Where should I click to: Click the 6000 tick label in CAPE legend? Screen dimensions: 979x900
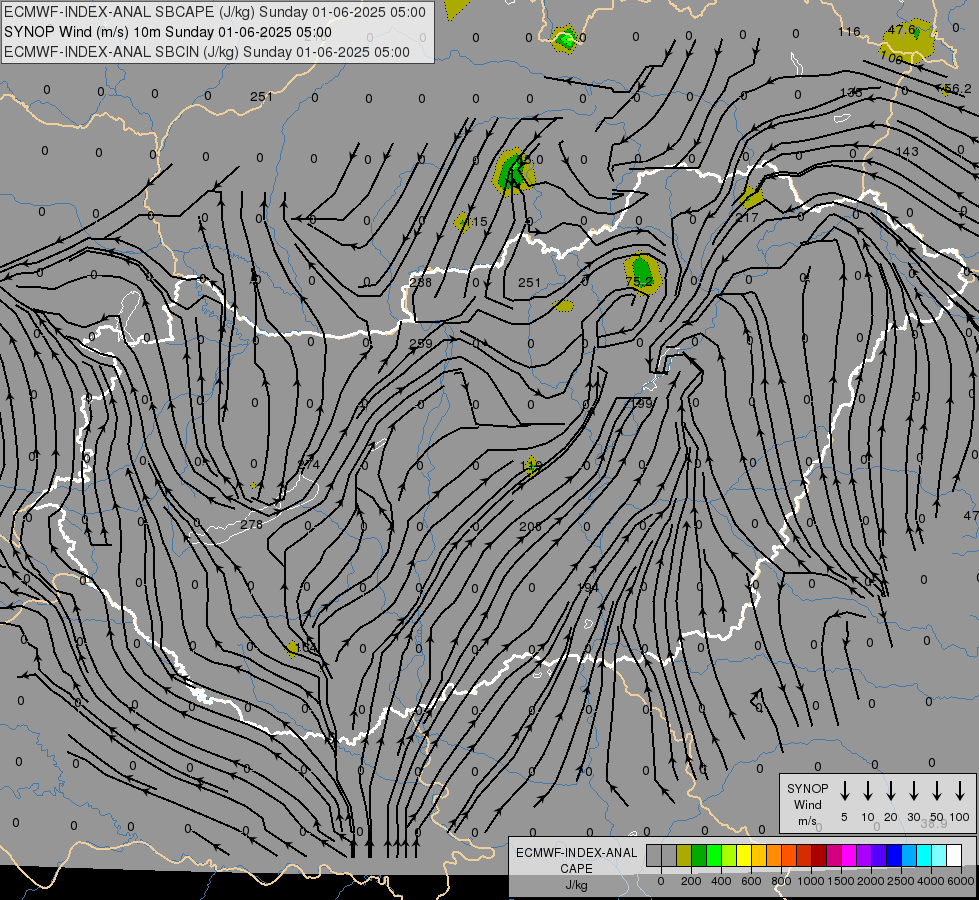click(x=961, y=881)
